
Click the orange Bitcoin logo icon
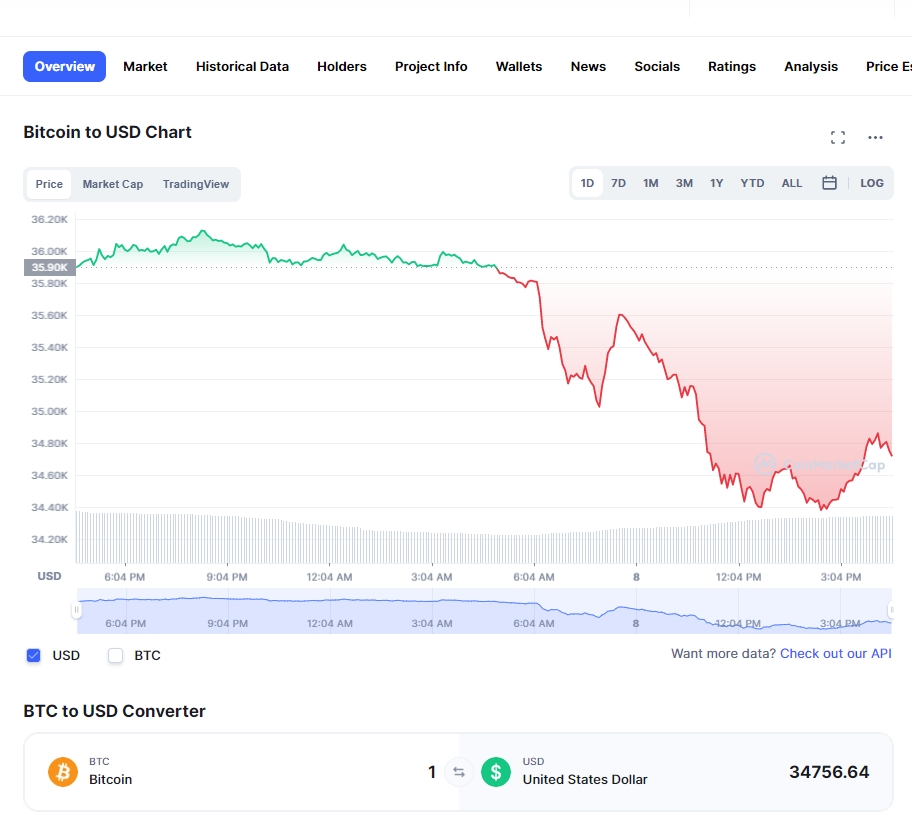(63, 772)
